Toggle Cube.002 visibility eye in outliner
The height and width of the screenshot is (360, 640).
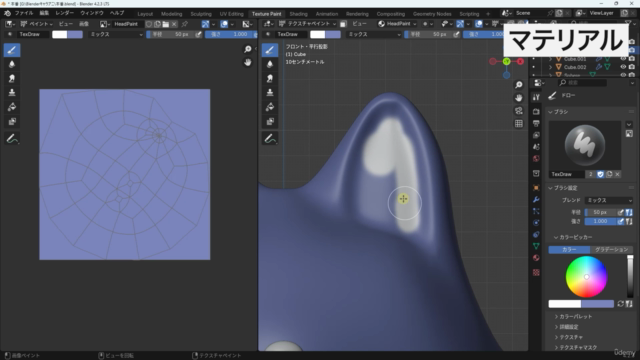[x=623, y=67]
